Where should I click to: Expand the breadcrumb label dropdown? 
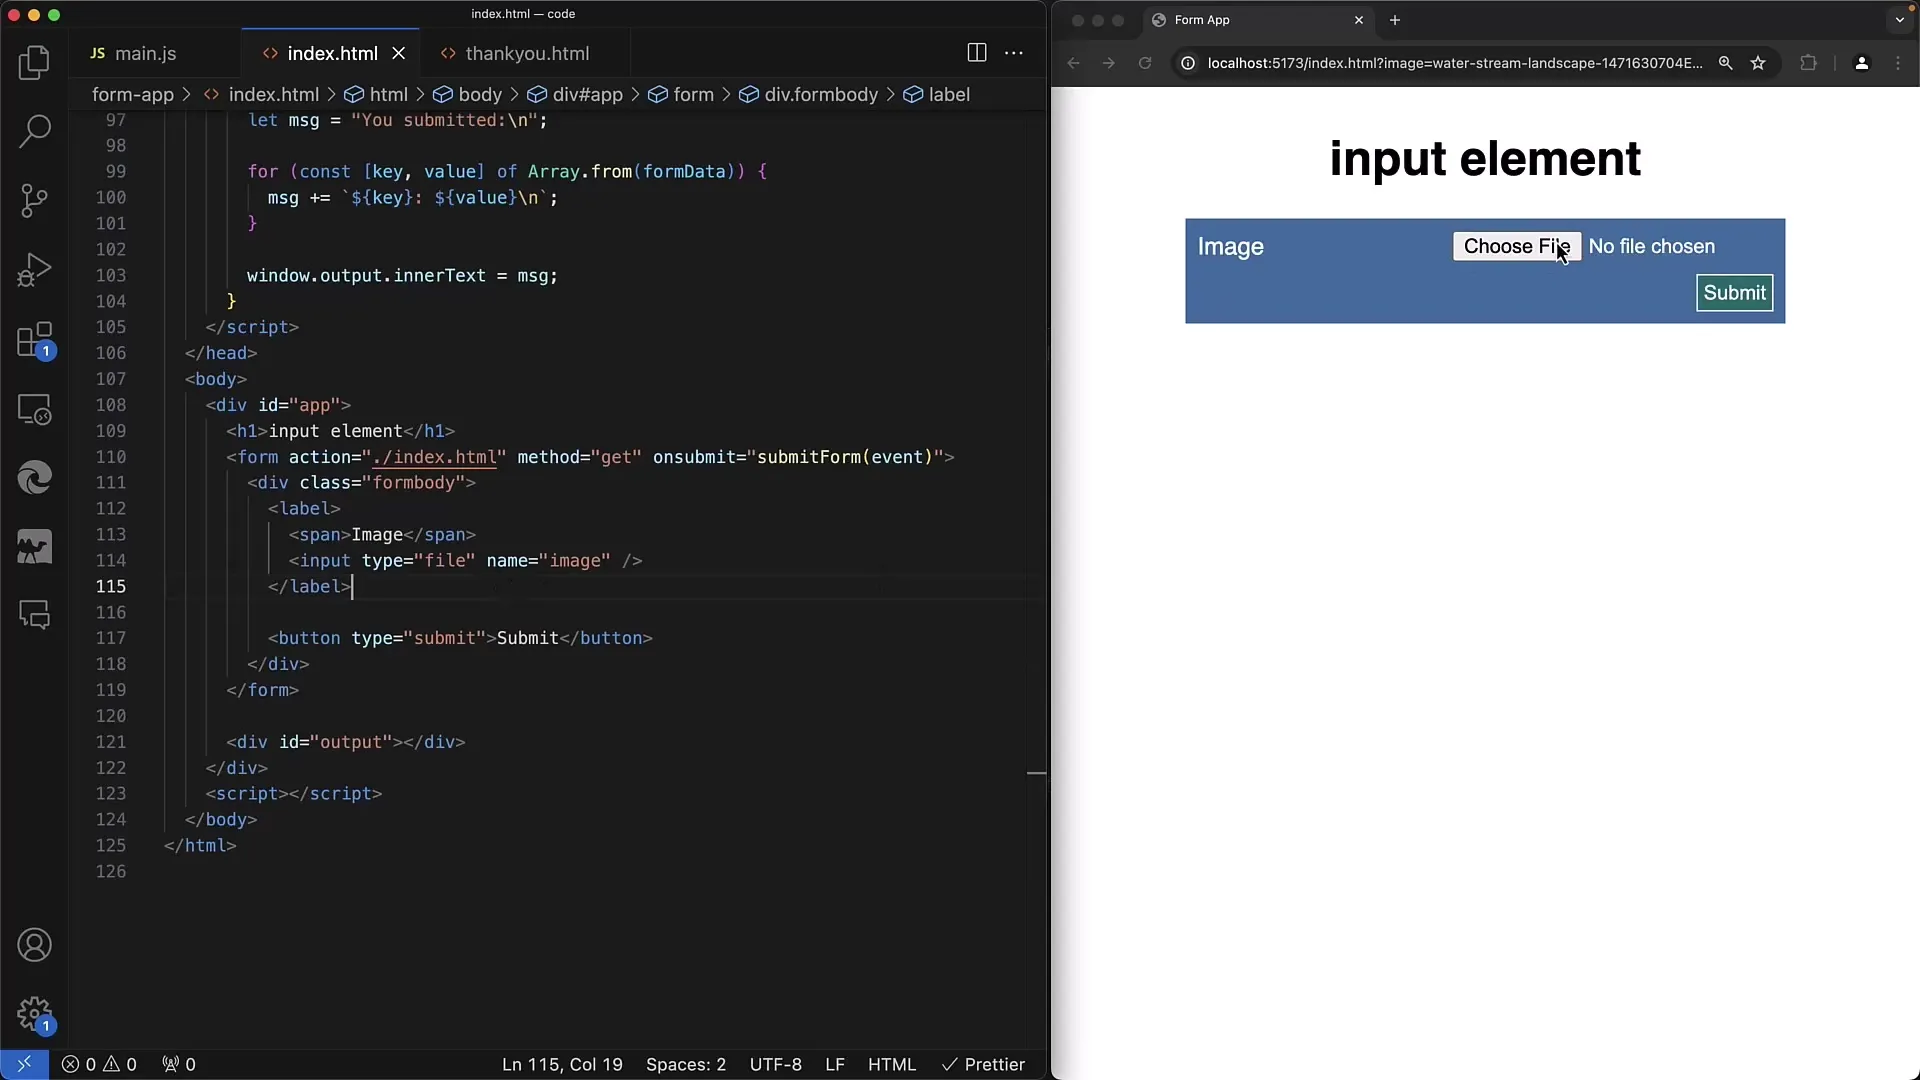[x=949, y=94]
